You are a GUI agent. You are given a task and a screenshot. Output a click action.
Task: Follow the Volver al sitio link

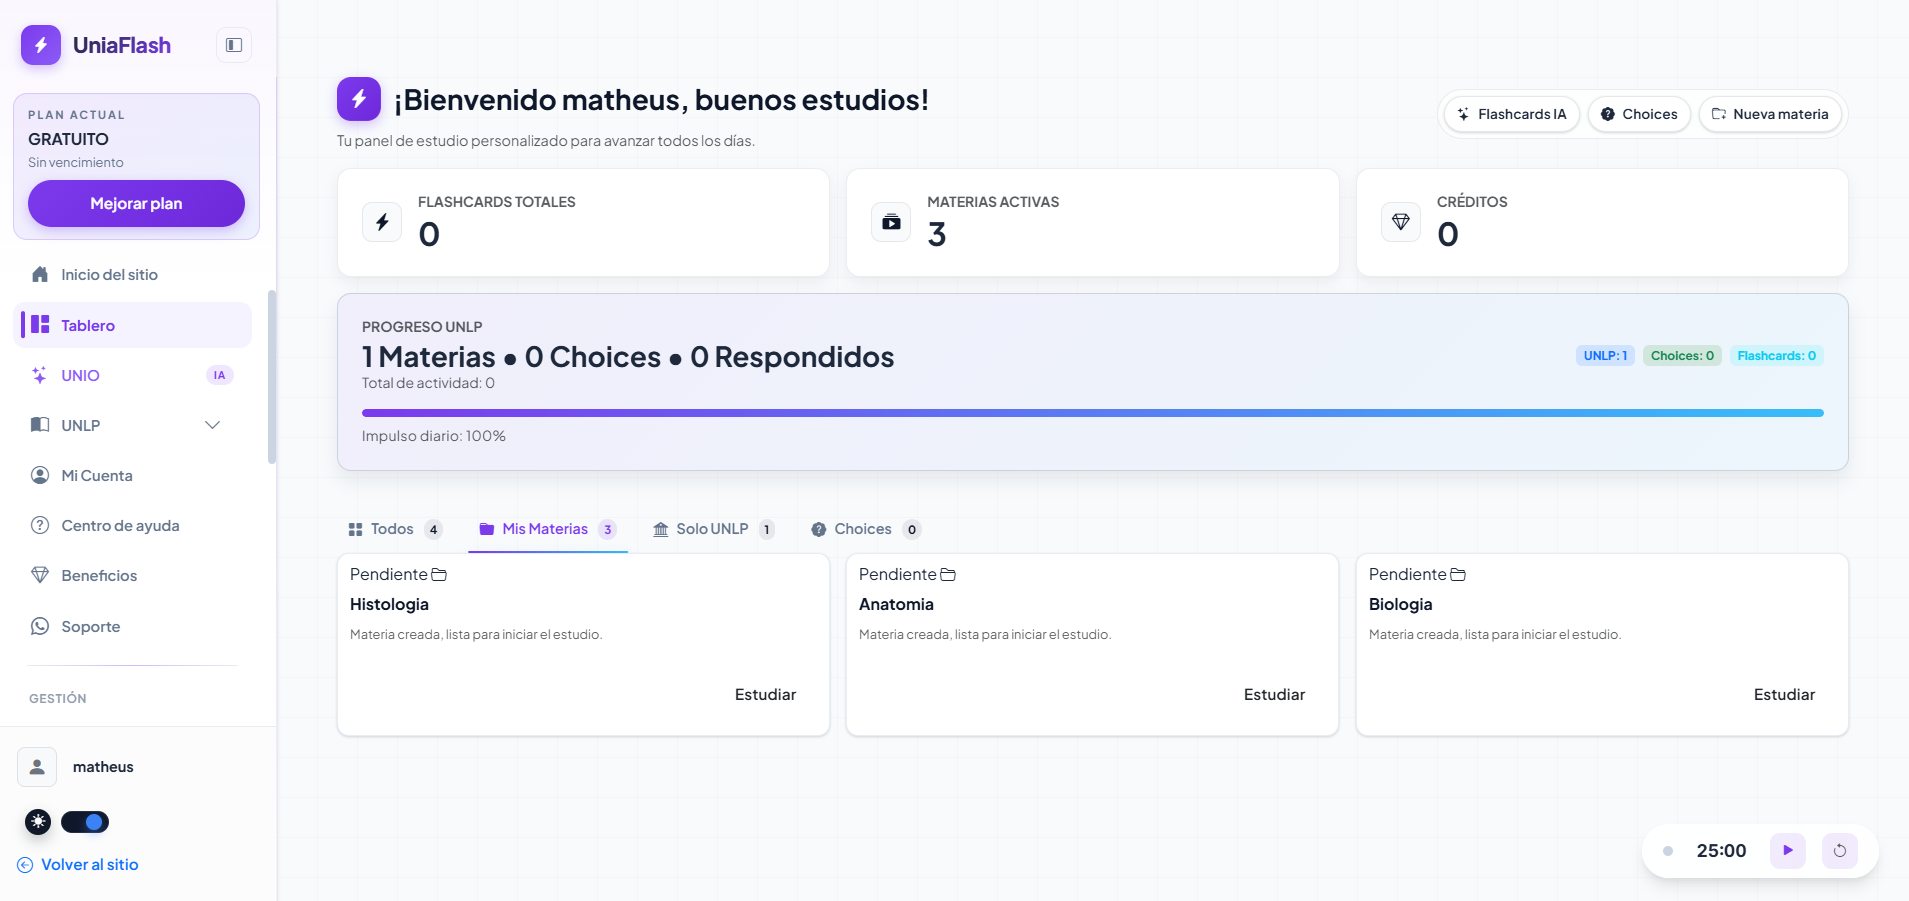pos(88,864)
